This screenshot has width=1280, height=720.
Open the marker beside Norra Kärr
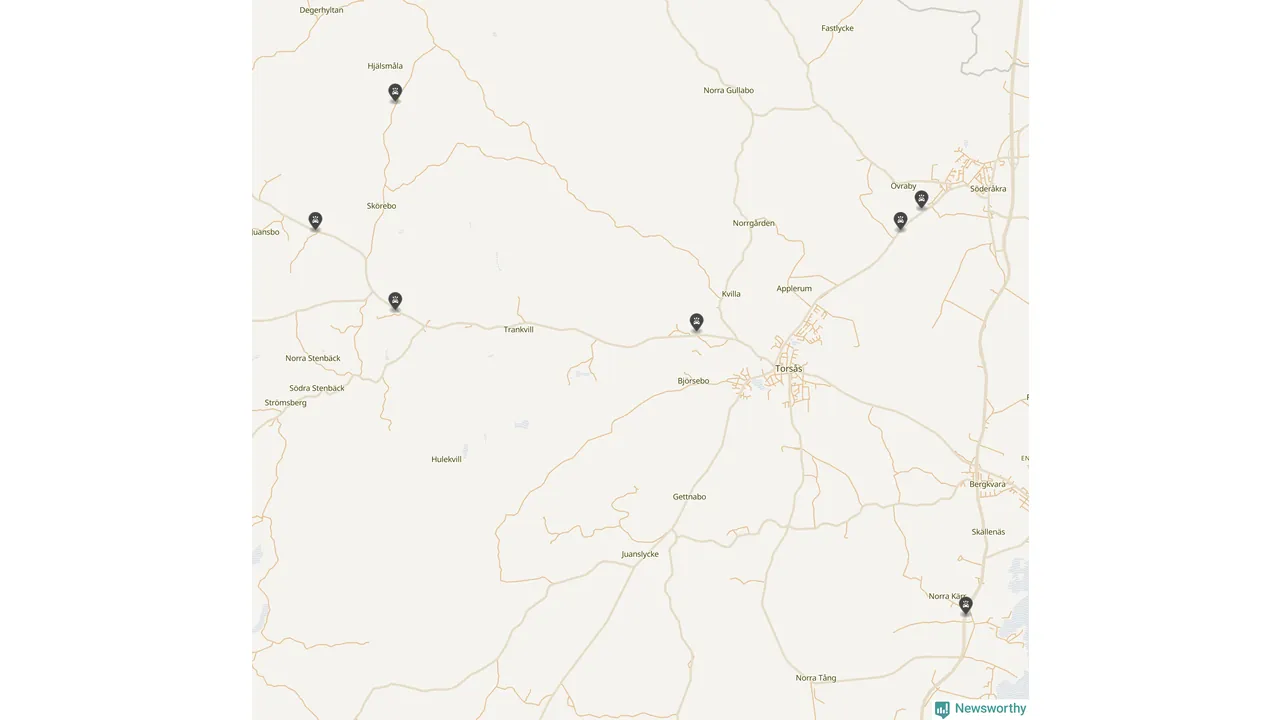(965, 606)
